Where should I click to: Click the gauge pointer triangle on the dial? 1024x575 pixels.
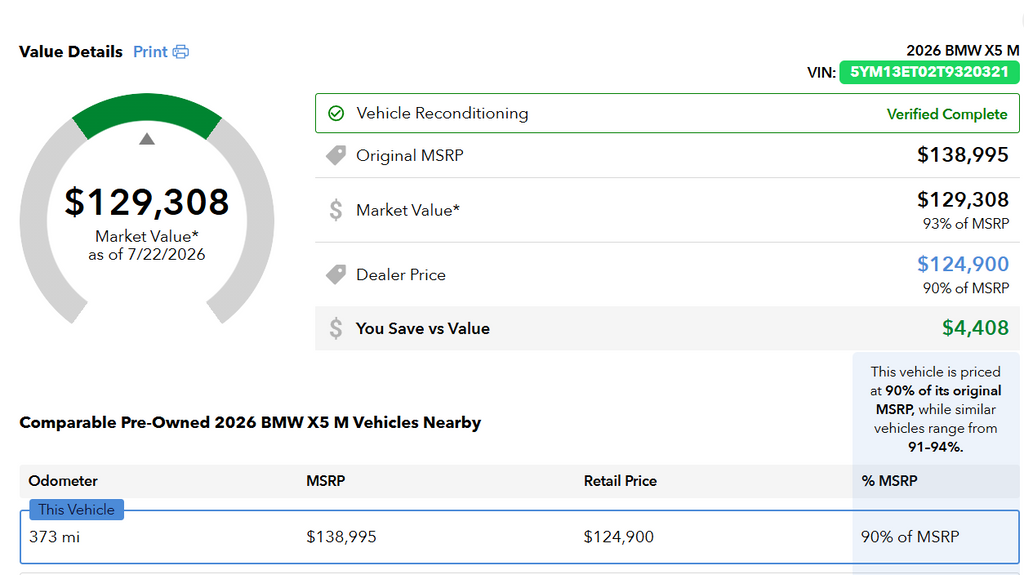coord(147,139)
